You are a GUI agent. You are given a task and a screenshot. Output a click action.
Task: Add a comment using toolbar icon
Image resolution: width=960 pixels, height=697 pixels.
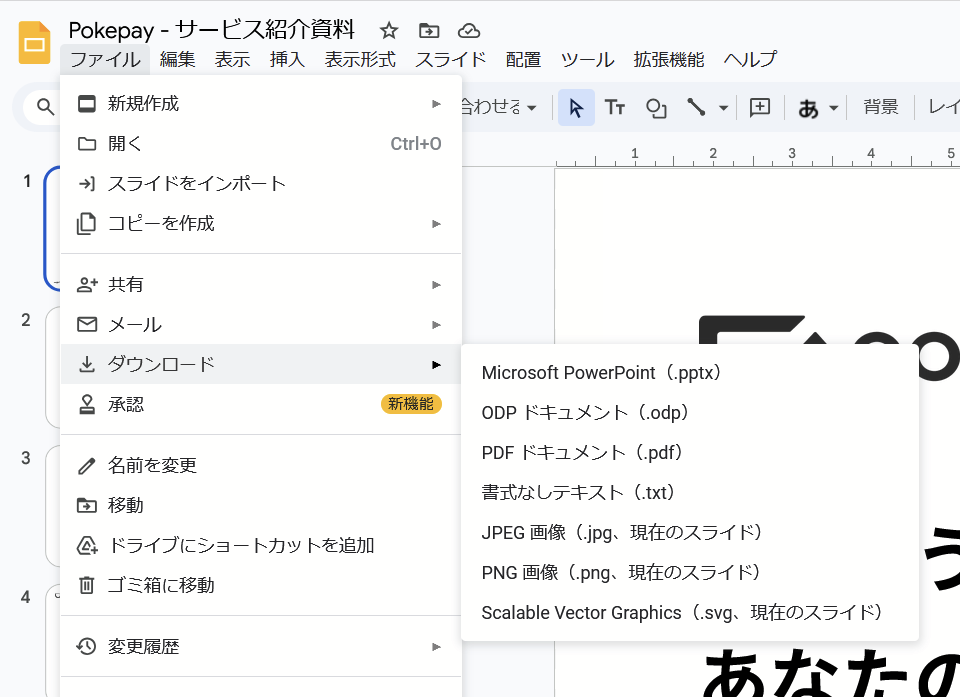point(760,108)
